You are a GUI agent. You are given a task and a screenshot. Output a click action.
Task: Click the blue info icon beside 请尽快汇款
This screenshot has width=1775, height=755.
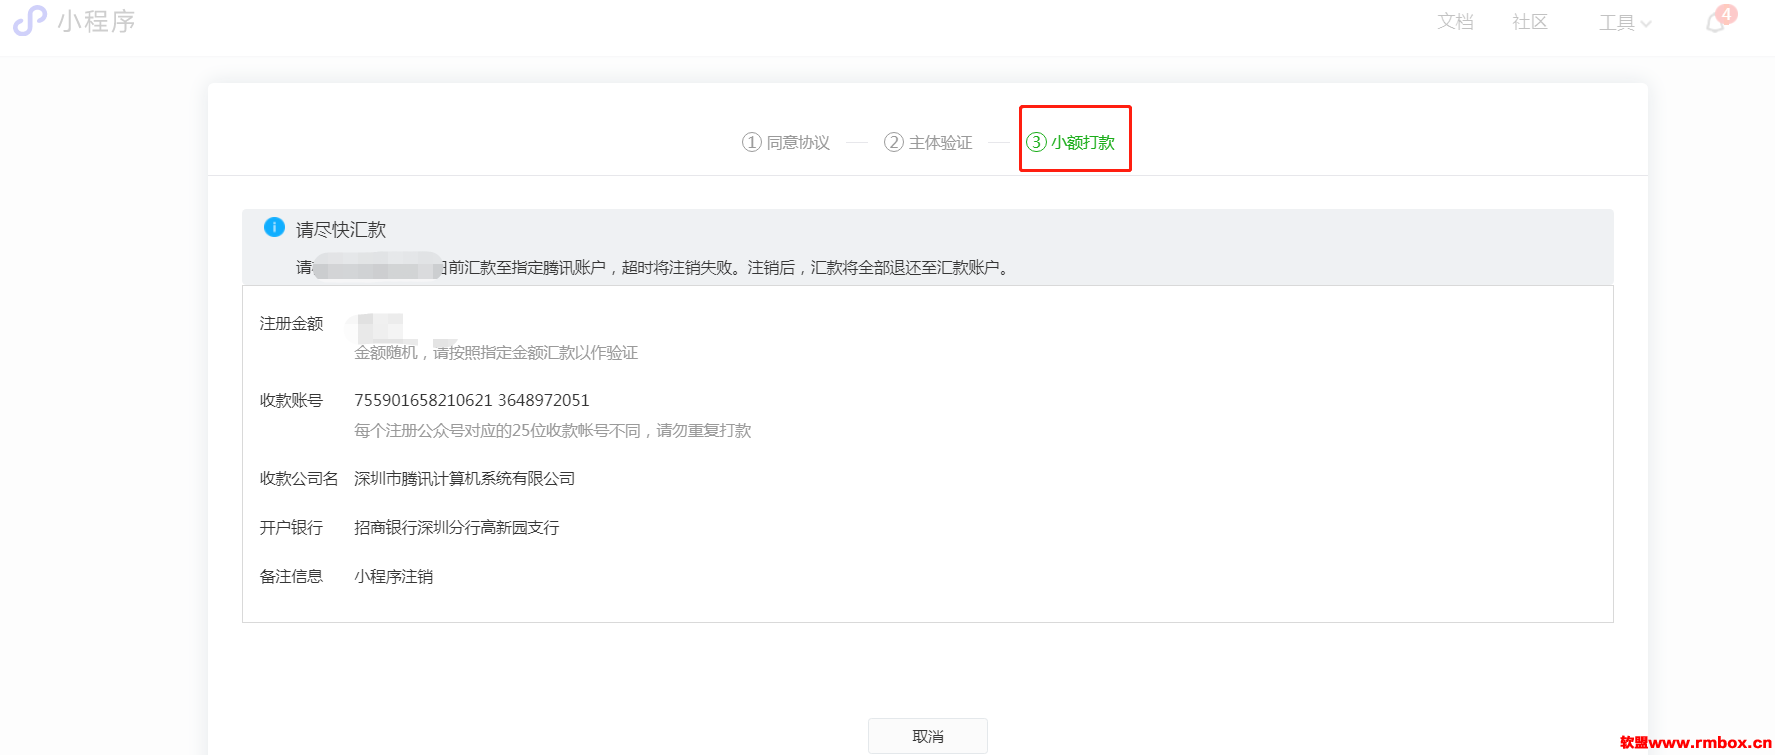[x=274, y=227]
